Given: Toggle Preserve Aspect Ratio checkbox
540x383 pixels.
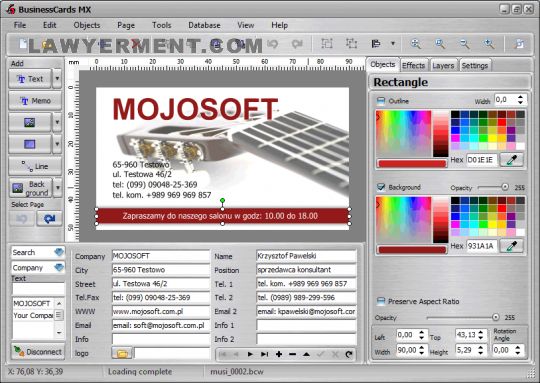Looking at the screenshot, I should coord(381,301).
